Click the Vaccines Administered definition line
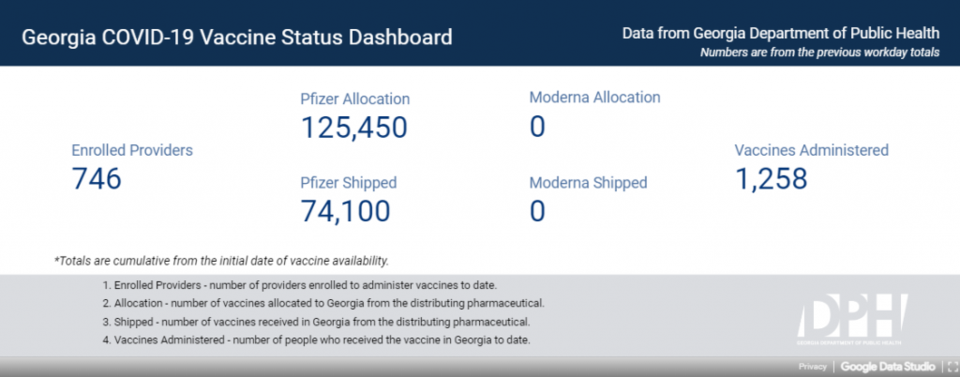Image resolution: width=960 pixels, height=377 pixels. [x=317, y=340]
